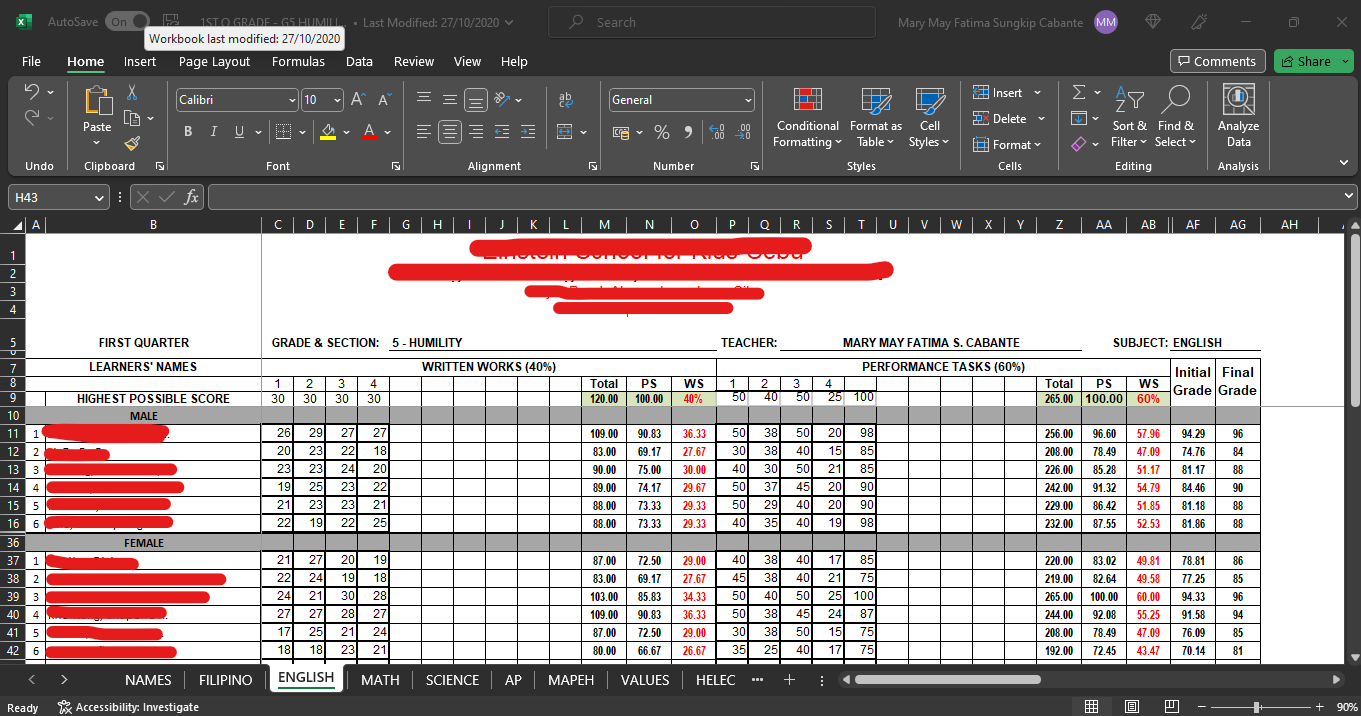Image resolution: width=1361 pixels, height=716 pixels.
Task: Open the MAPEH sheet tab
Action: tap(571, 680)
